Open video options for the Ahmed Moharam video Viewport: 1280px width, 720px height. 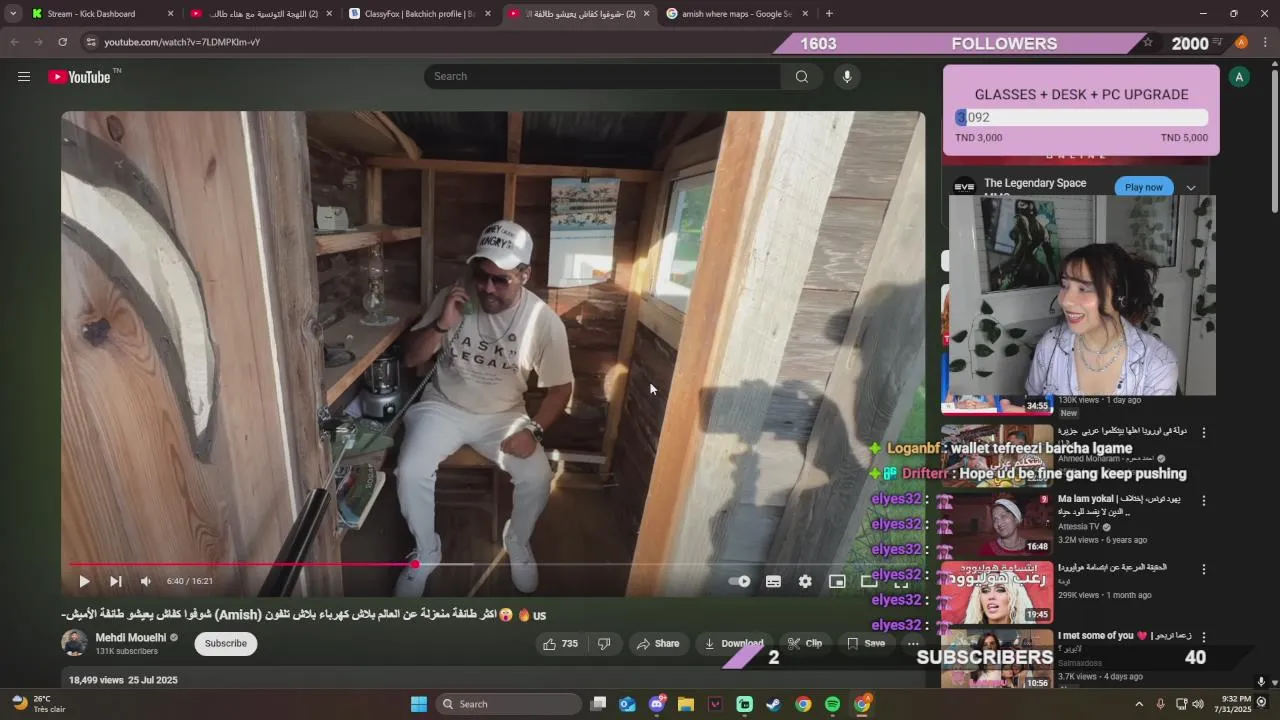[x=1204, y=433]
